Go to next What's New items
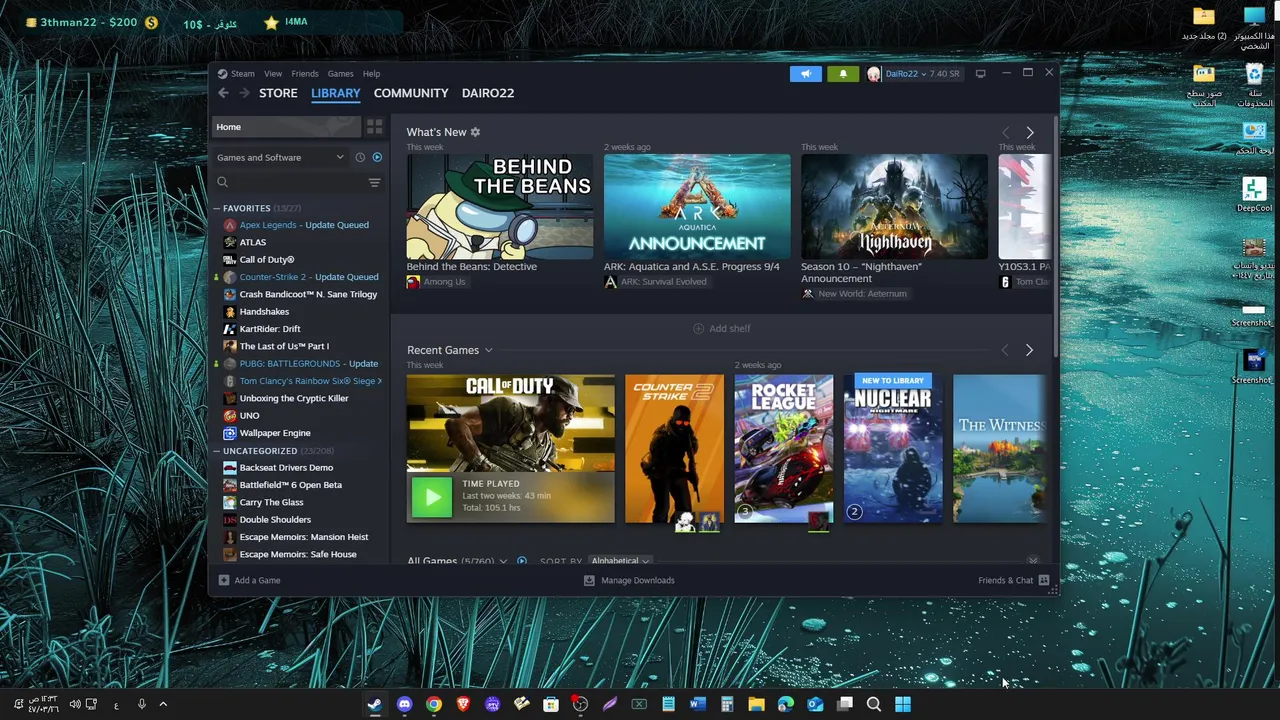The height and width of the screenshot is (720, 1280). pos(1029,132)
